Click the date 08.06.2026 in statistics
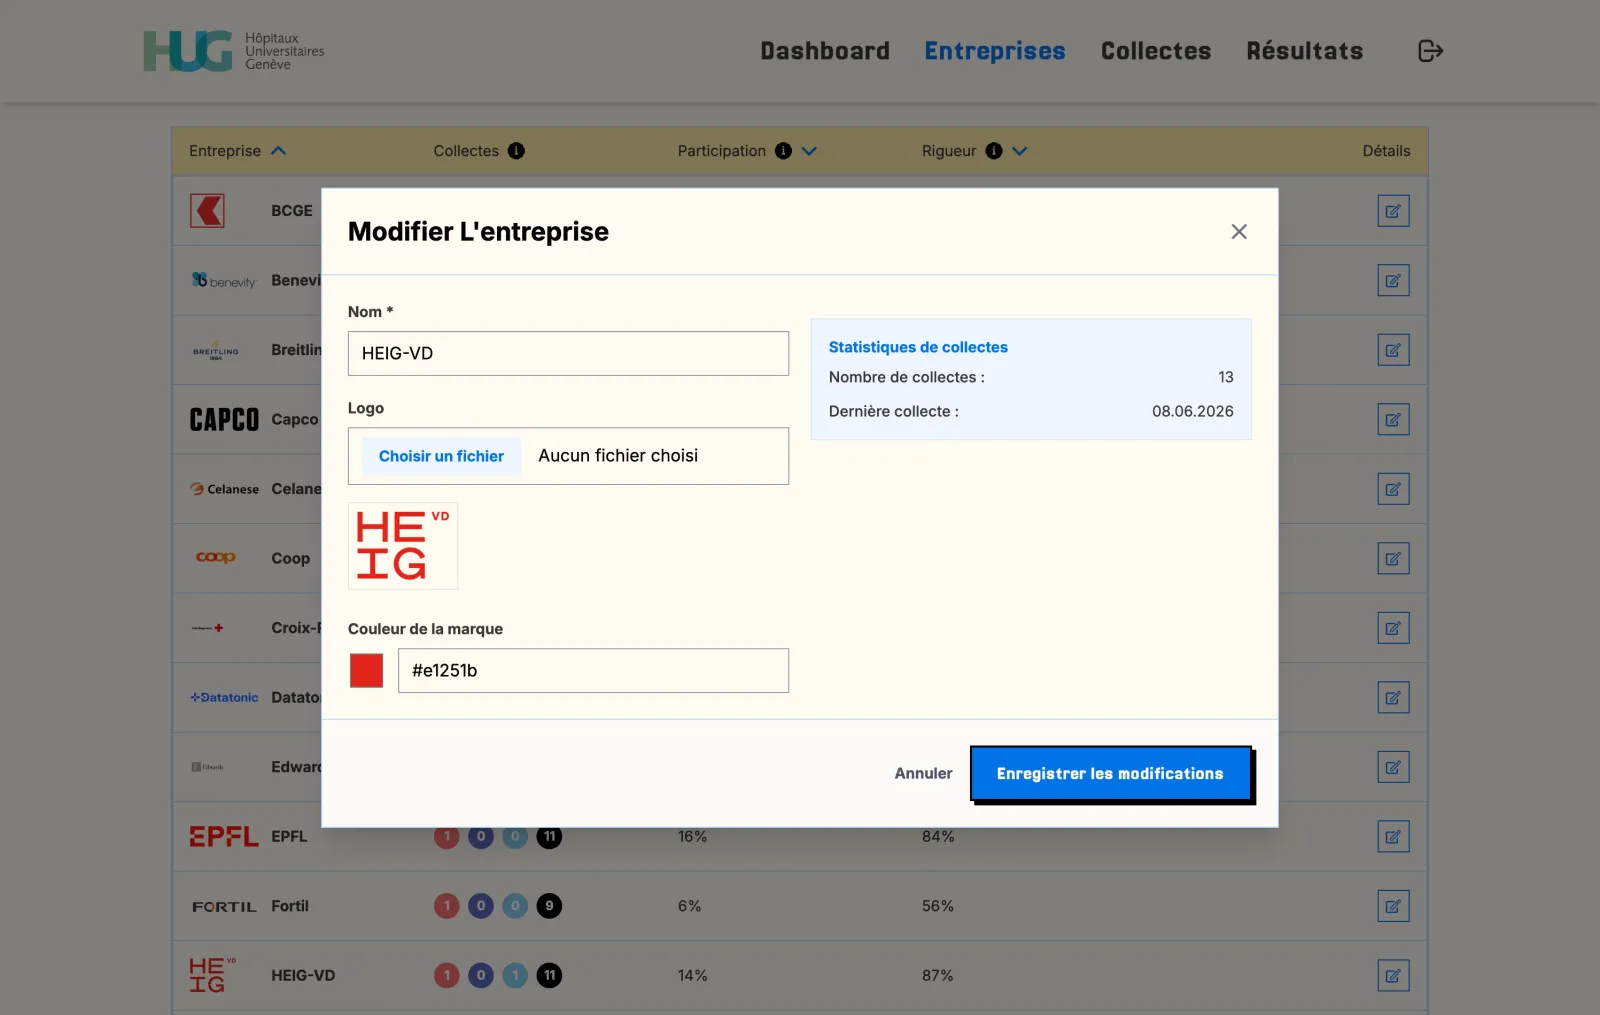This screenshot has width=1600, height=1015. coord(1192,411)
